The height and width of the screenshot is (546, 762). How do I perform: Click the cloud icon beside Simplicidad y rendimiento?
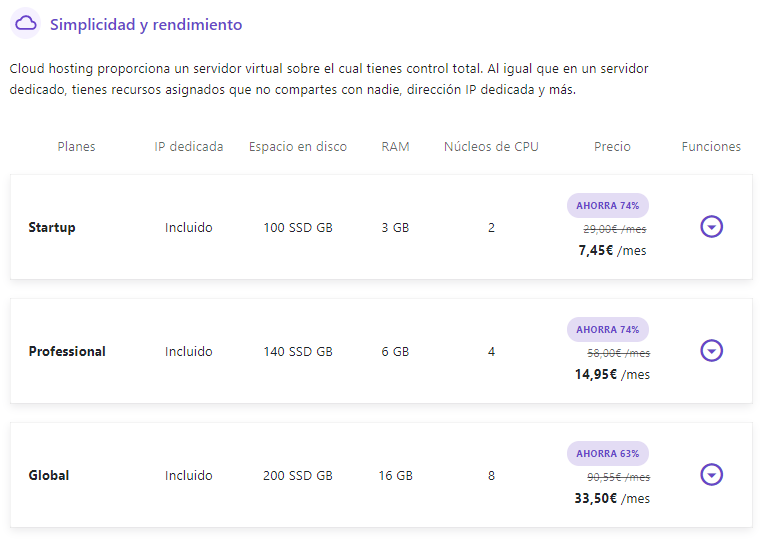click(25, 23)
